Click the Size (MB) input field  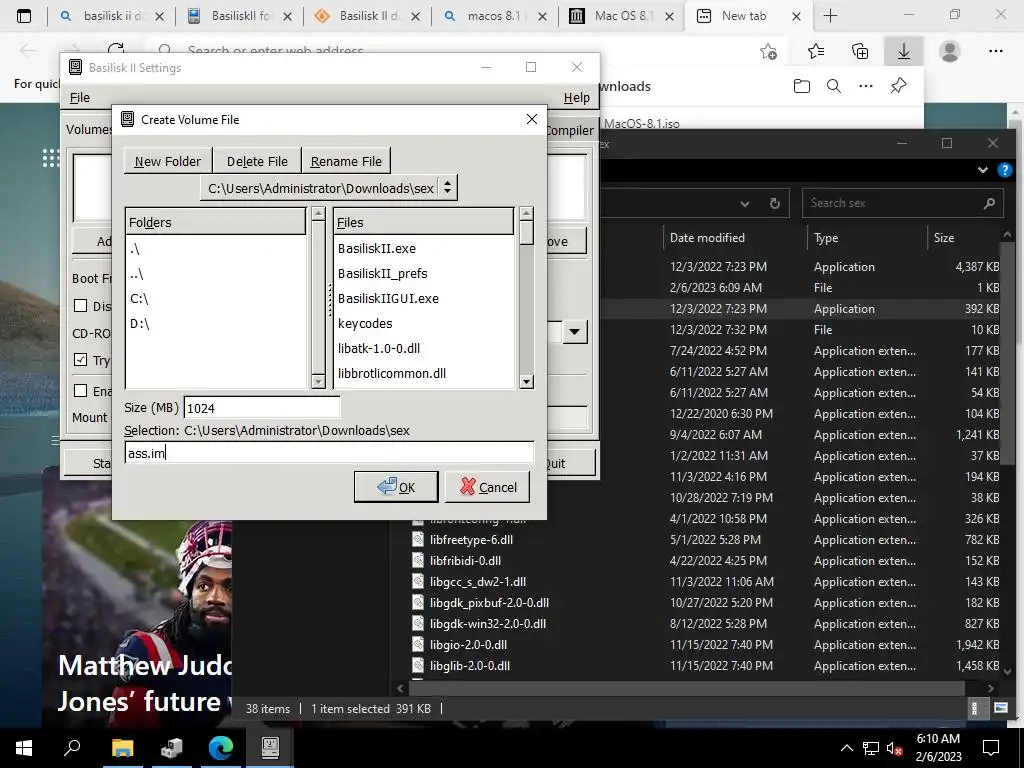(262, 408)
